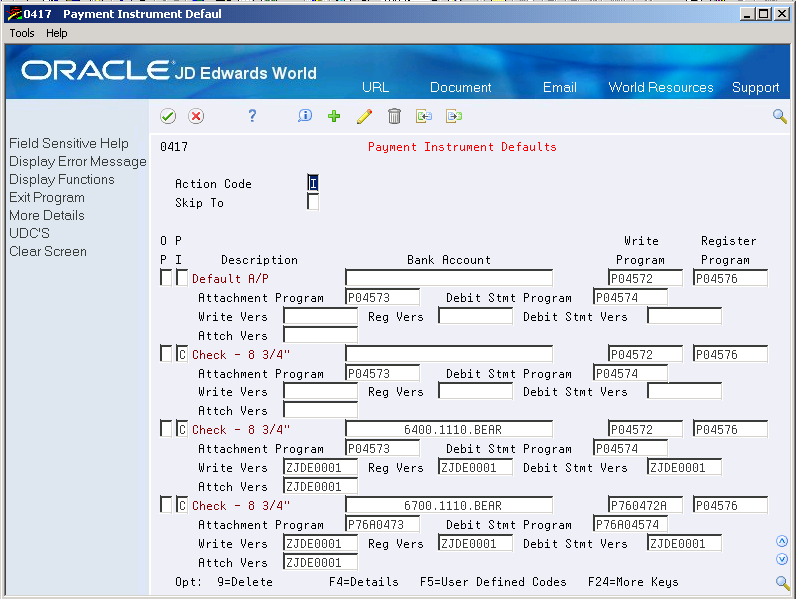Click the Write Program field for Default A/P
The height and width of the screenshot is (599, 796).
click(x=645, y=278)
